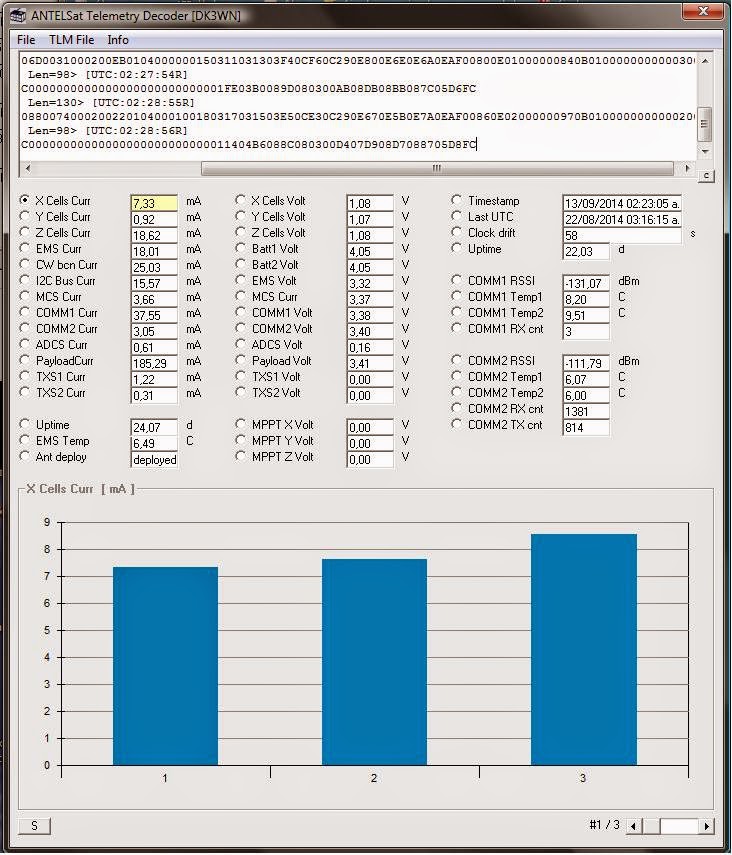The image size is (732, 855).
Task: Click the horizontal scrollbar thumb of the log
Action: point(437,168)
